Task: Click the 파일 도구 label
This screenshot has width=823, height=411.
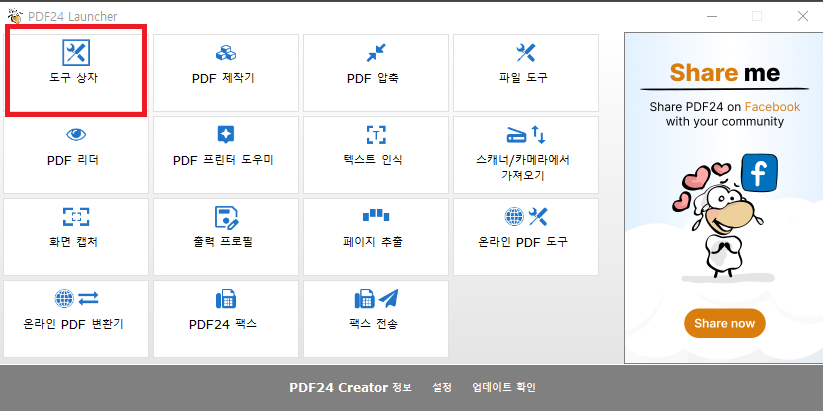Action: (523, 78)
